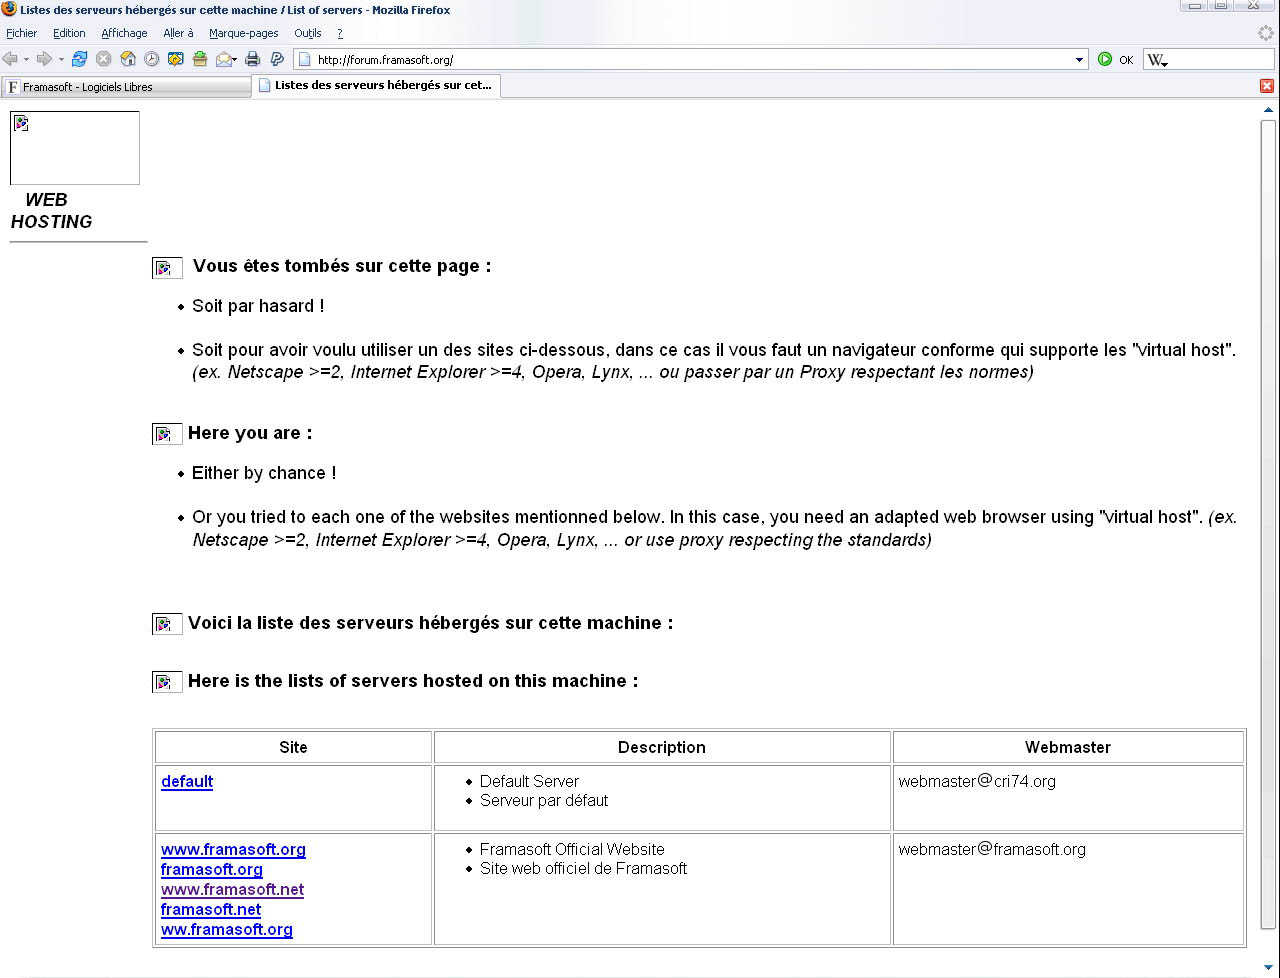Click broken image icon beside 'Vous êtes tombés'
Image resolution: width=1280 pixels, height=978 pixels.
pos(167,268)
